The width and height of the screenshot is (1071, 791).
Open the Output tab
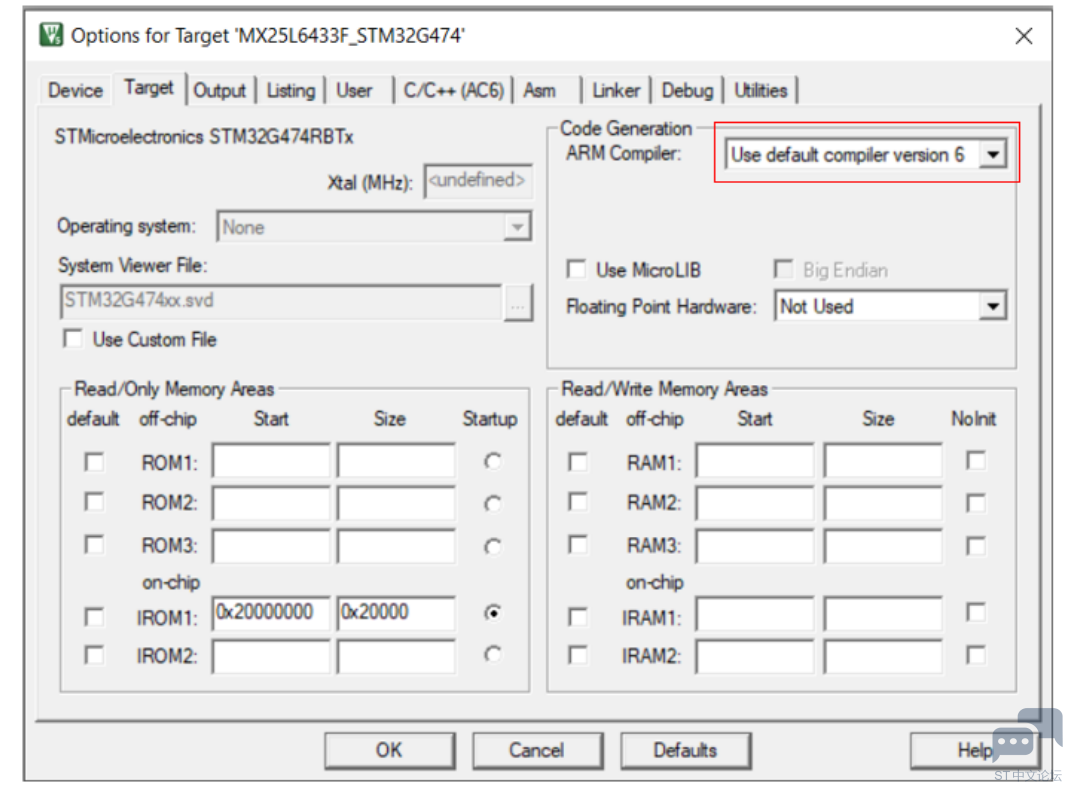coord(219,90)
